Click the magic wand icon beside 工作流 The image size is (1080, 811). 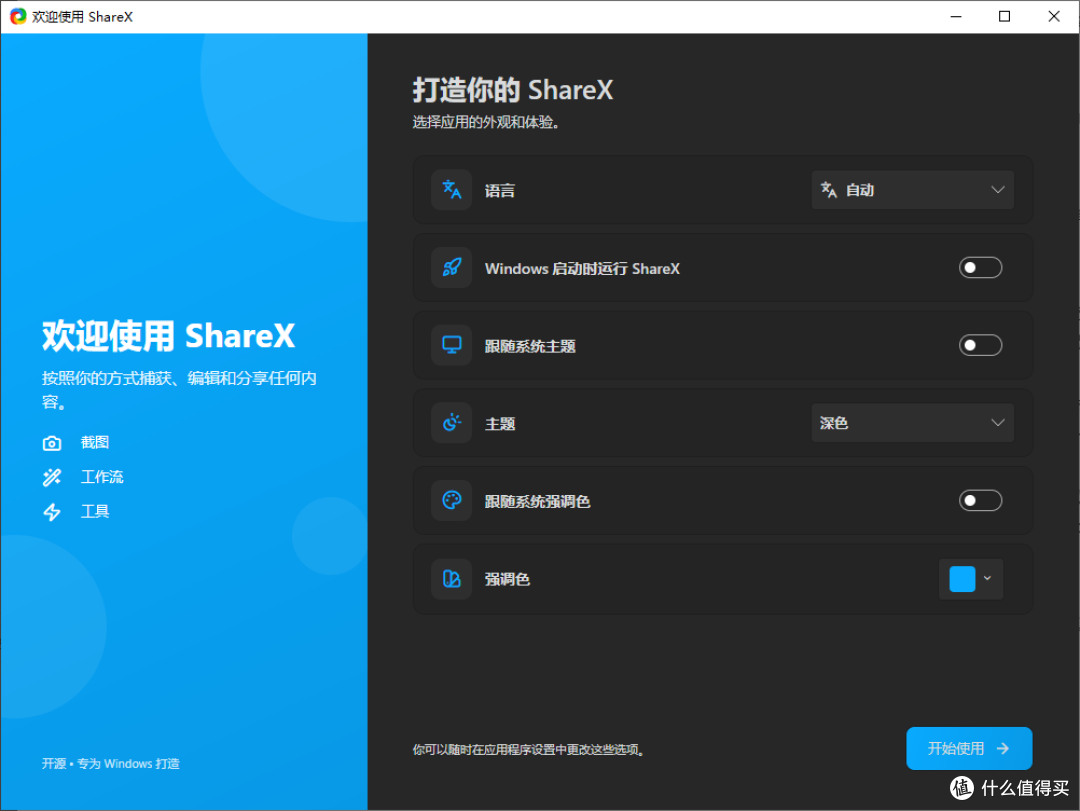52,478
